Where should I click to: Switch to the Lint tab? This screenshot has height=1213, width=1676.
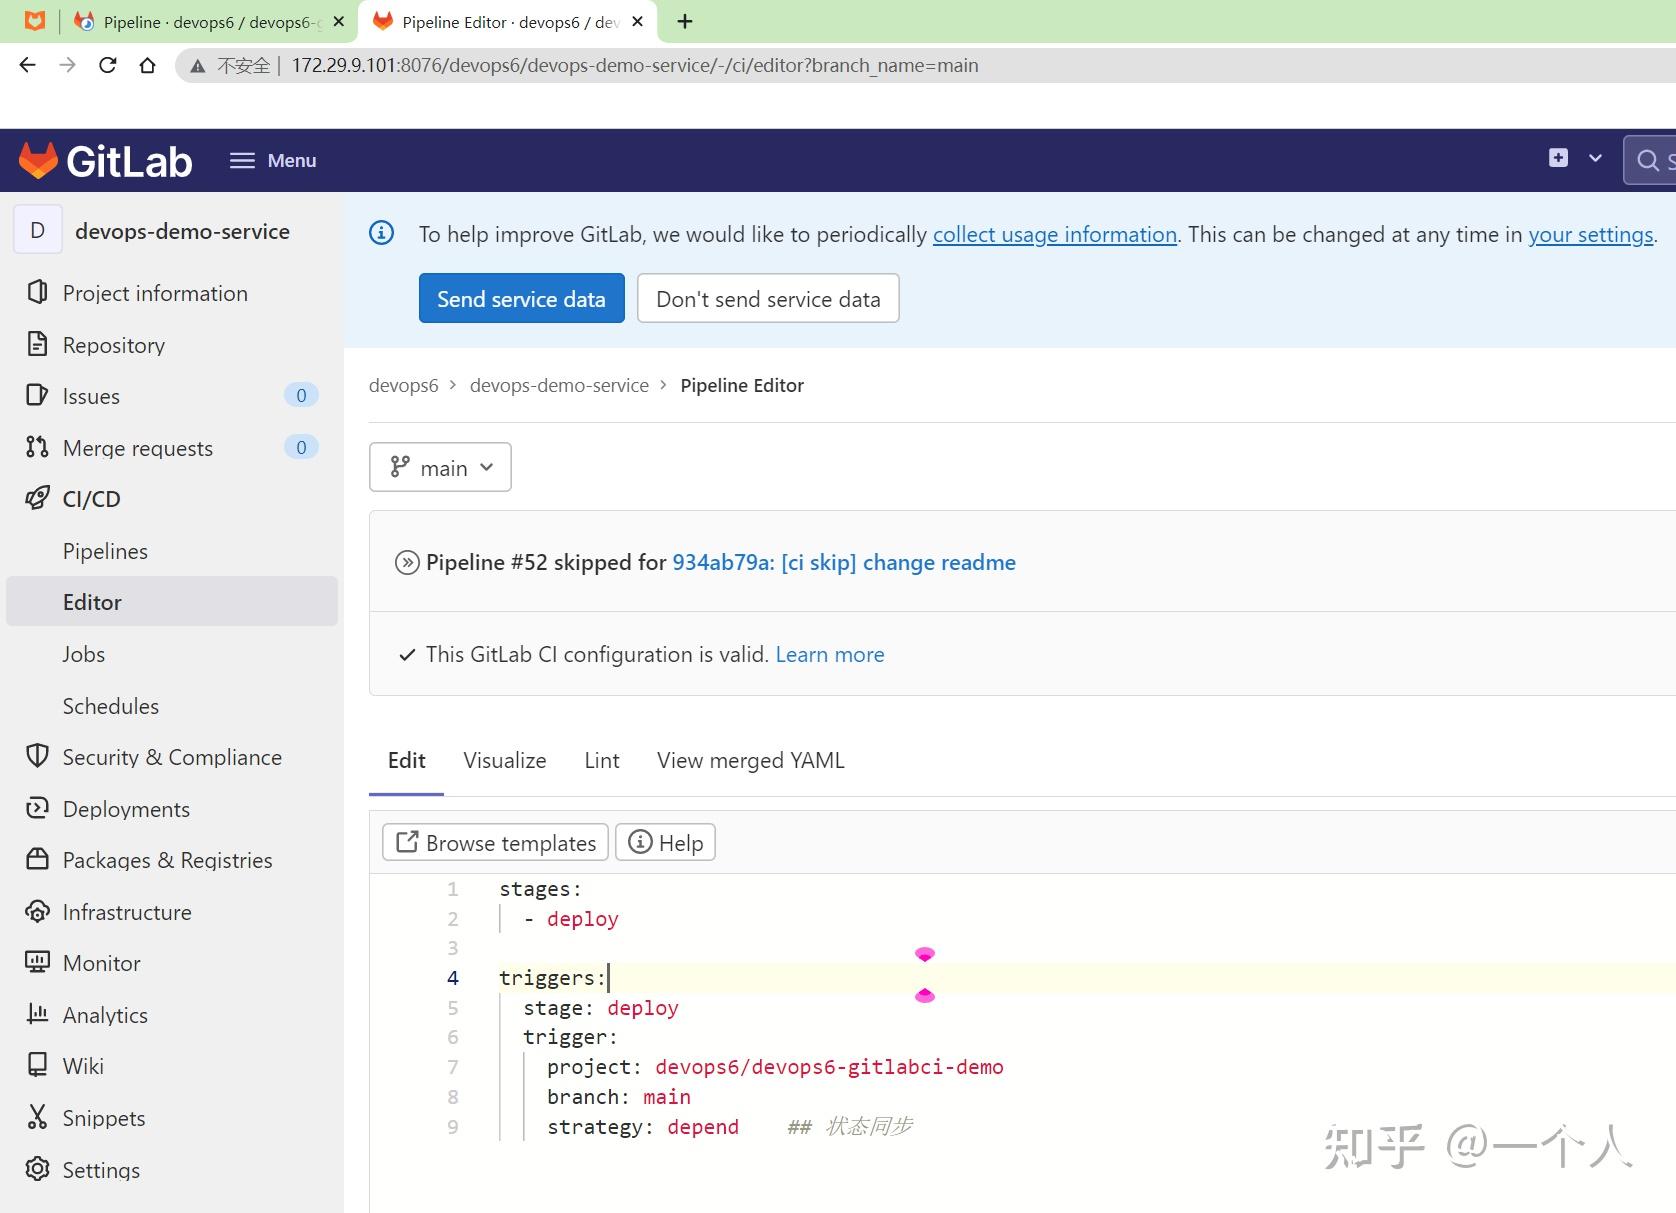(x=601, y=760)
